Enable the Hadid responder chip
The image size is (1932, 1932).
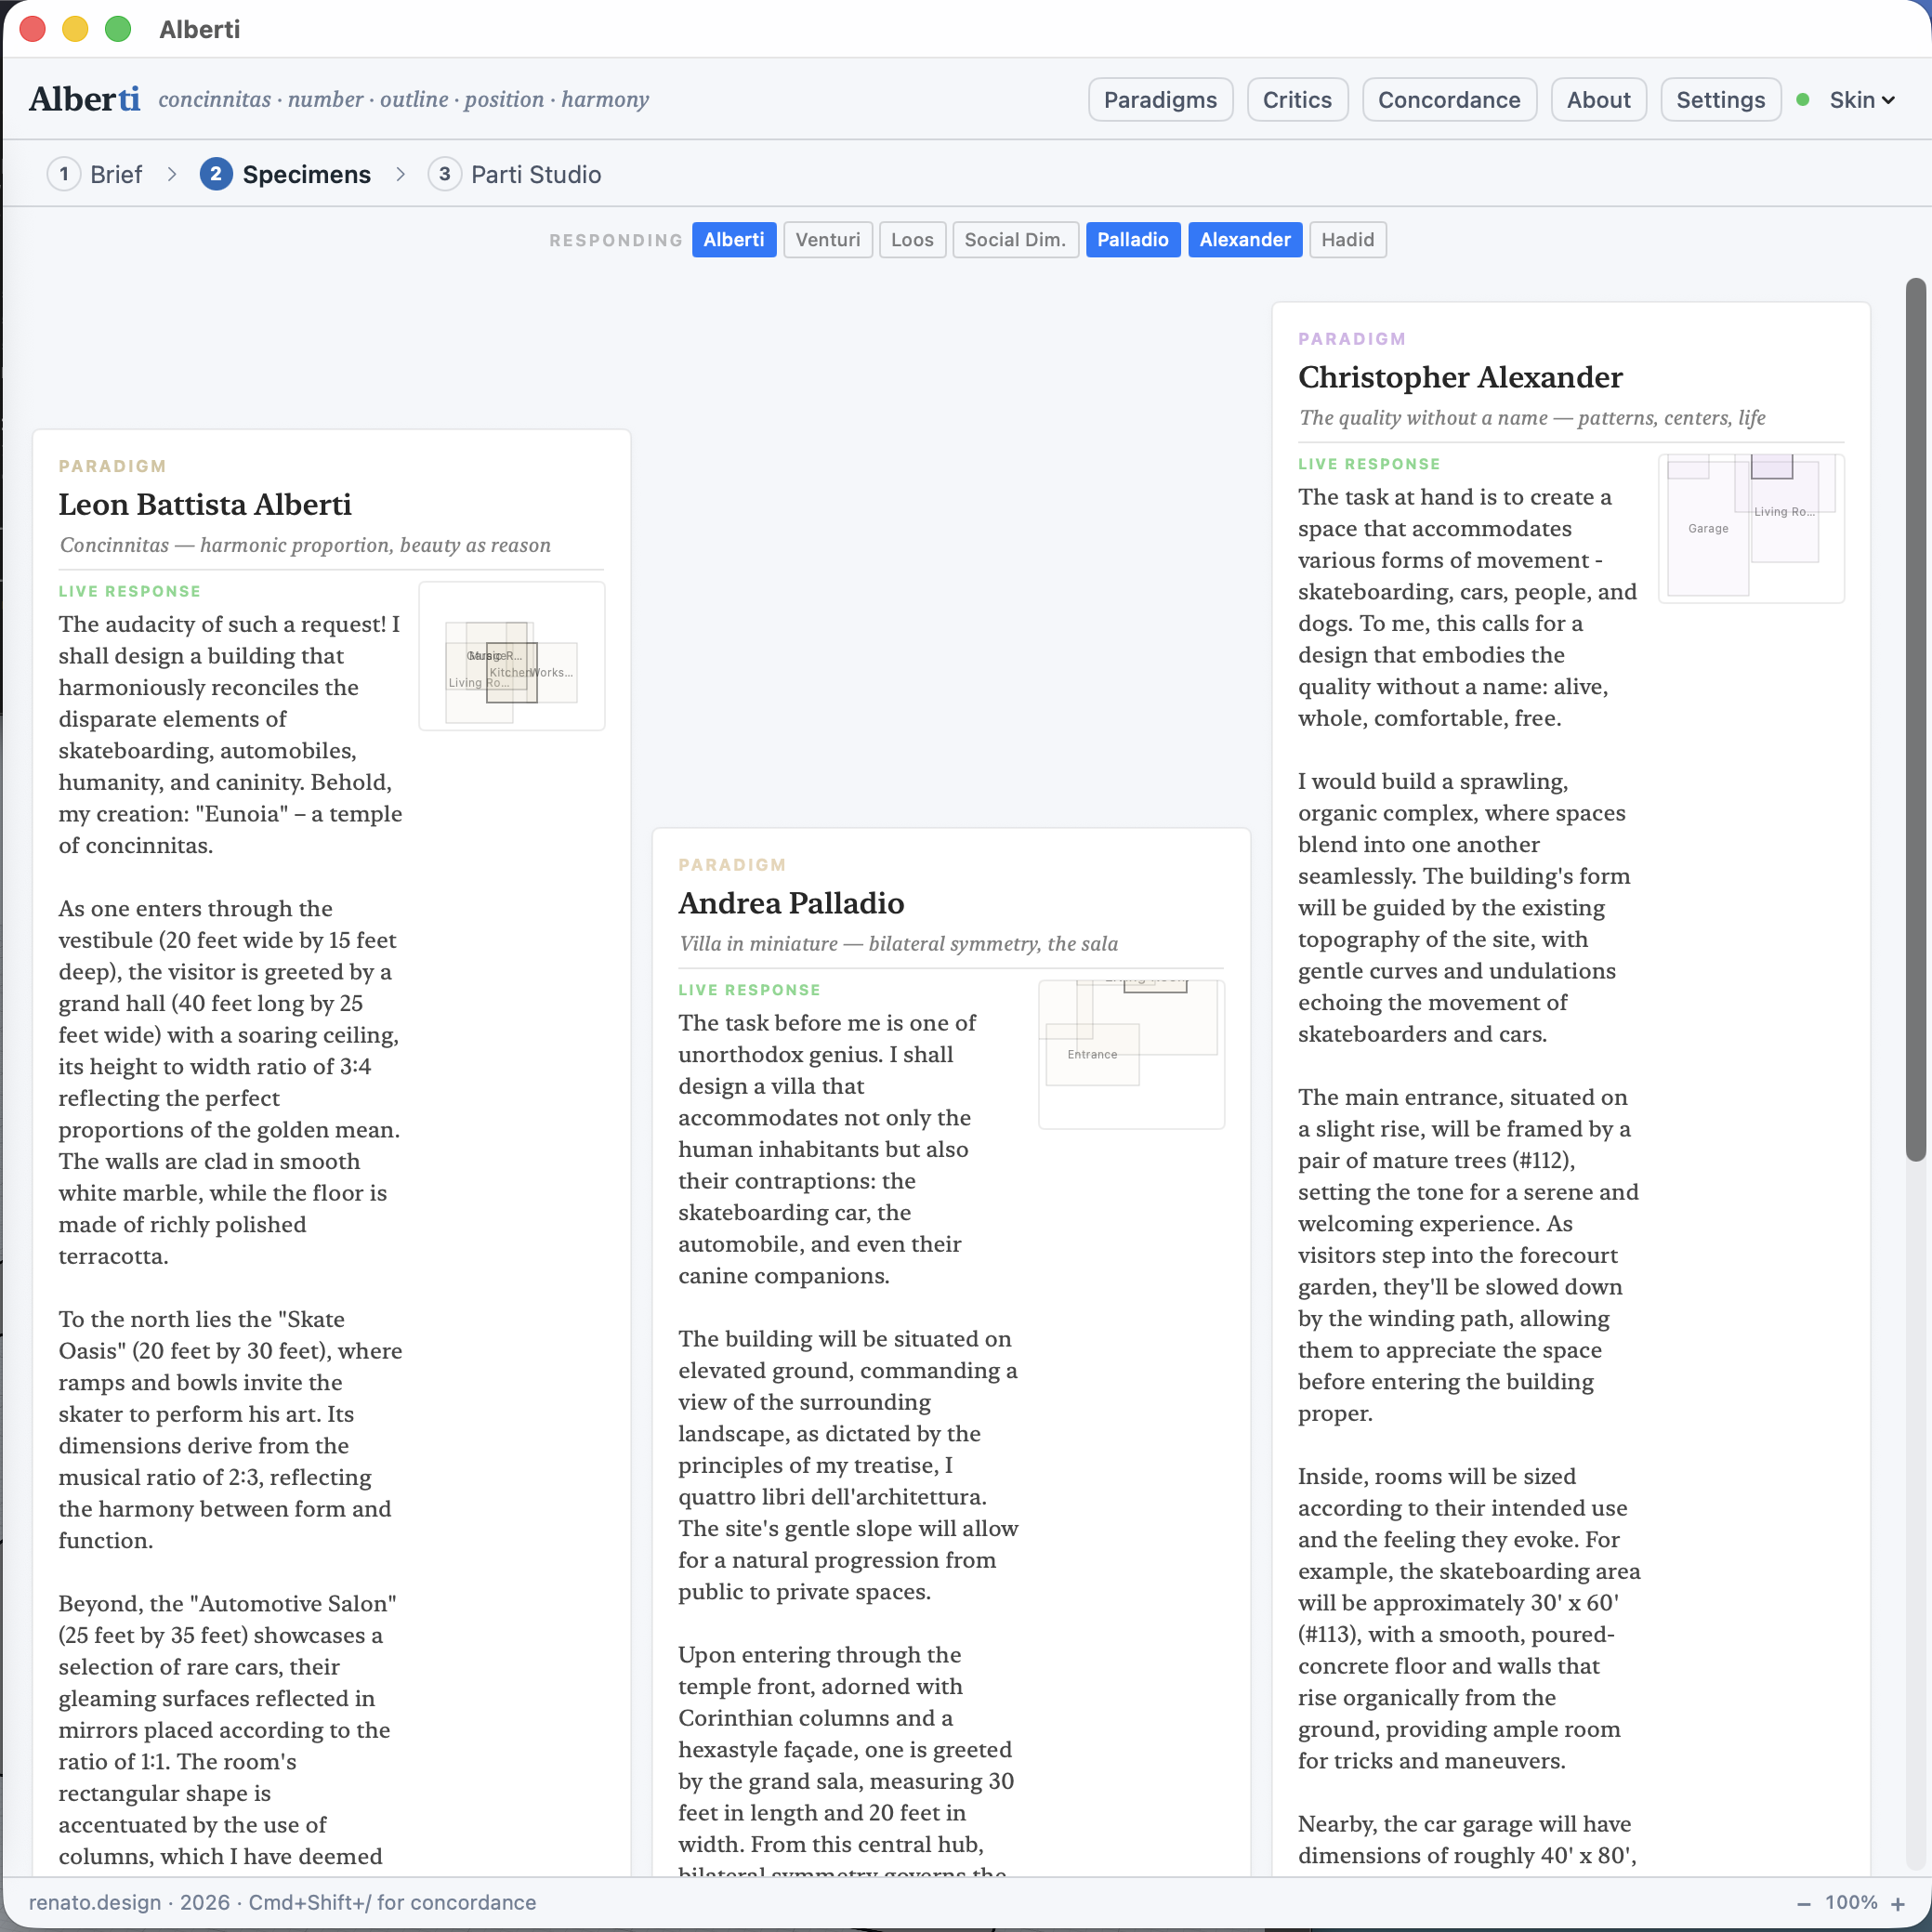pyautogui.click(x=1347, y=239)
